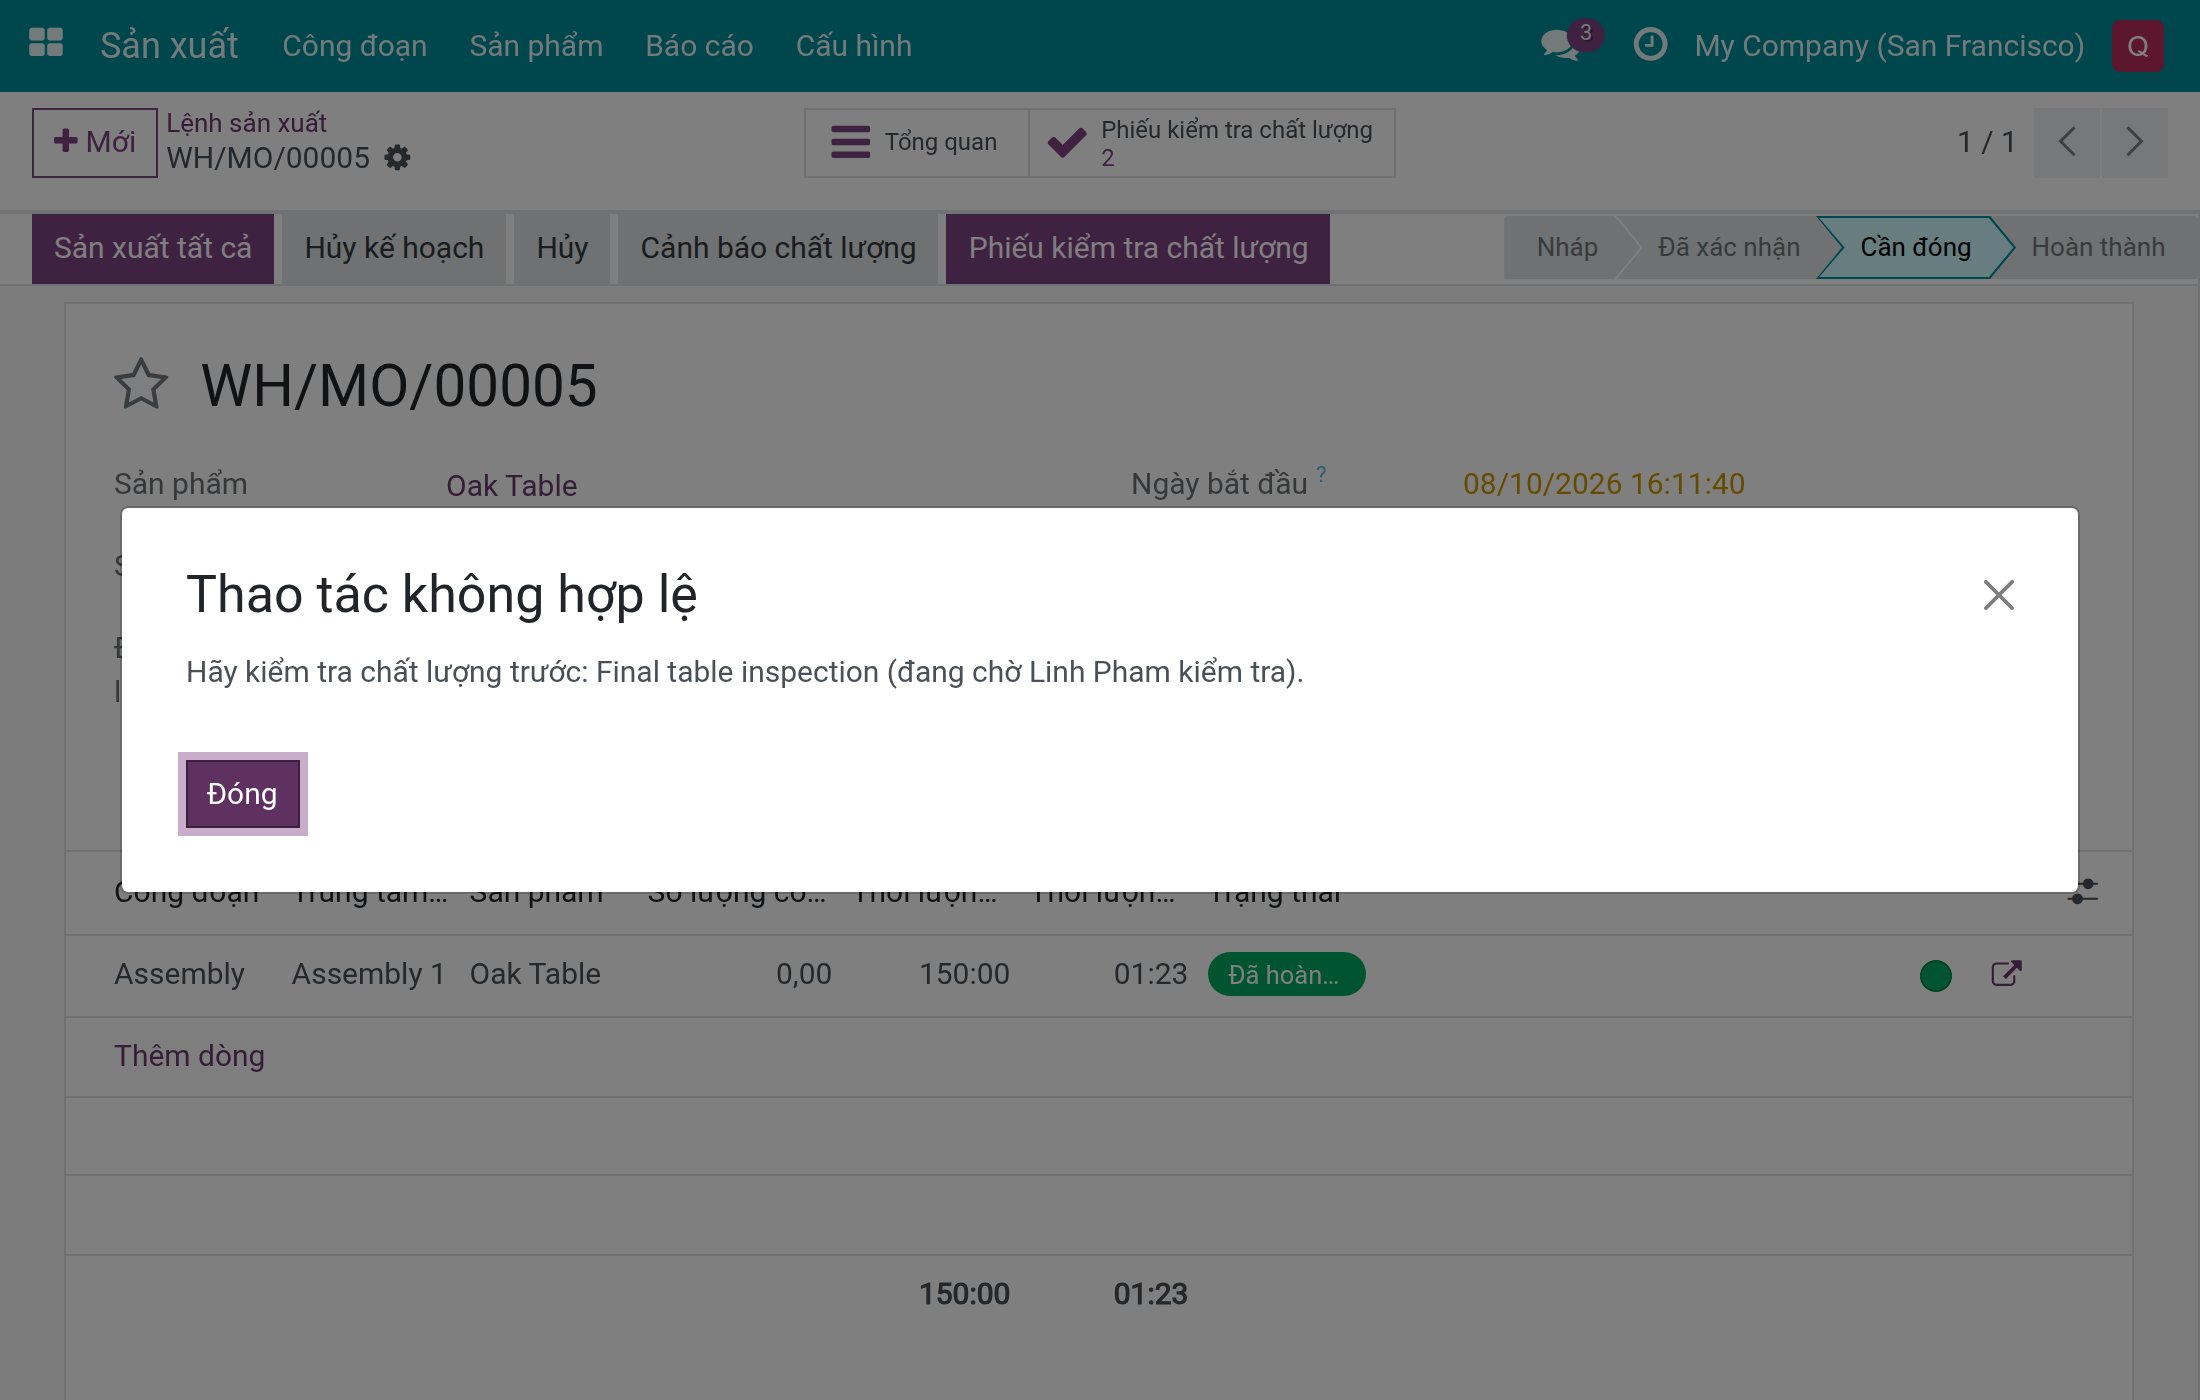Click the Đã hoàn... status badge
This screenshot has height=1400, width=2200.
point(1286,974)
